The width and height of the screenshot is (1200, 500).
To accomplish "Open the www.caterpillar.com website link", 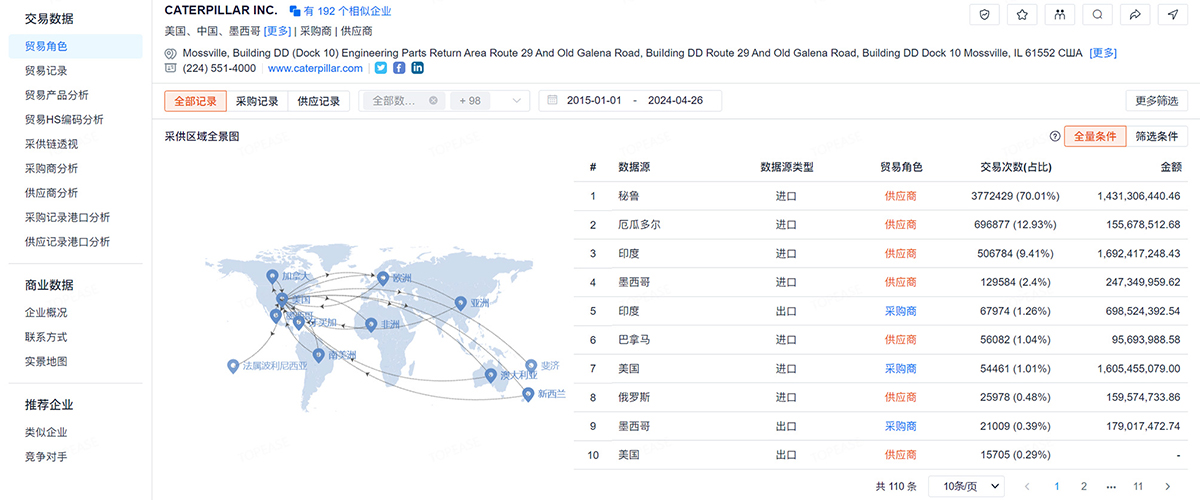I will (x=315, y=68).
